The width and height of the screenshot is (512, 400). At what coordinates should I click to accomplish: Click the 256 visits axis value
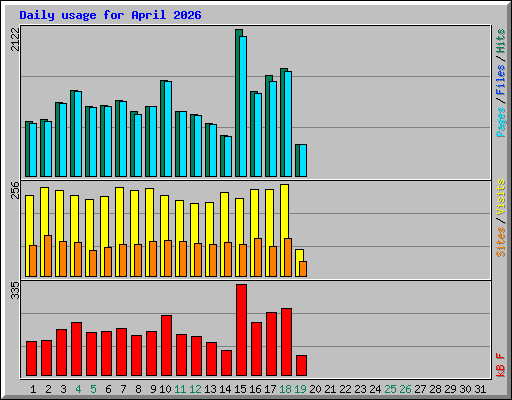click(x=15, y=190)
